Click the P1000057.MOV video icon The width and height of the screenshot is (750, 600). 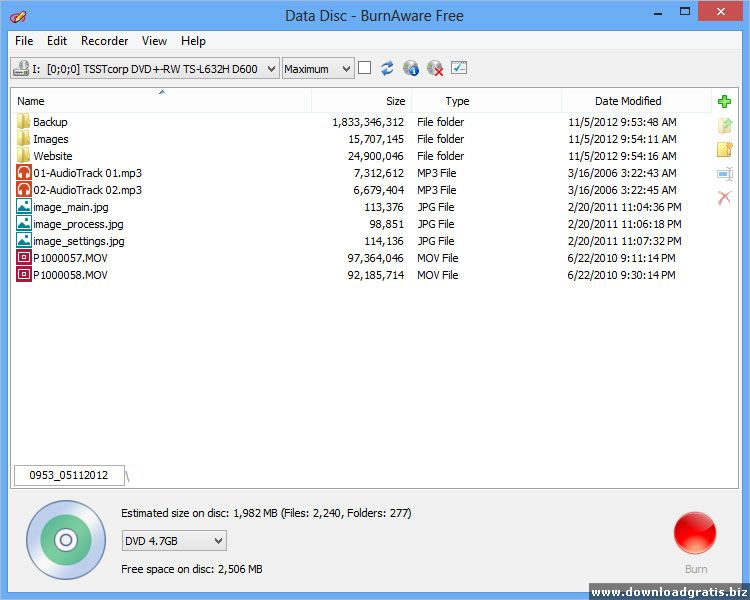[23, 257]
